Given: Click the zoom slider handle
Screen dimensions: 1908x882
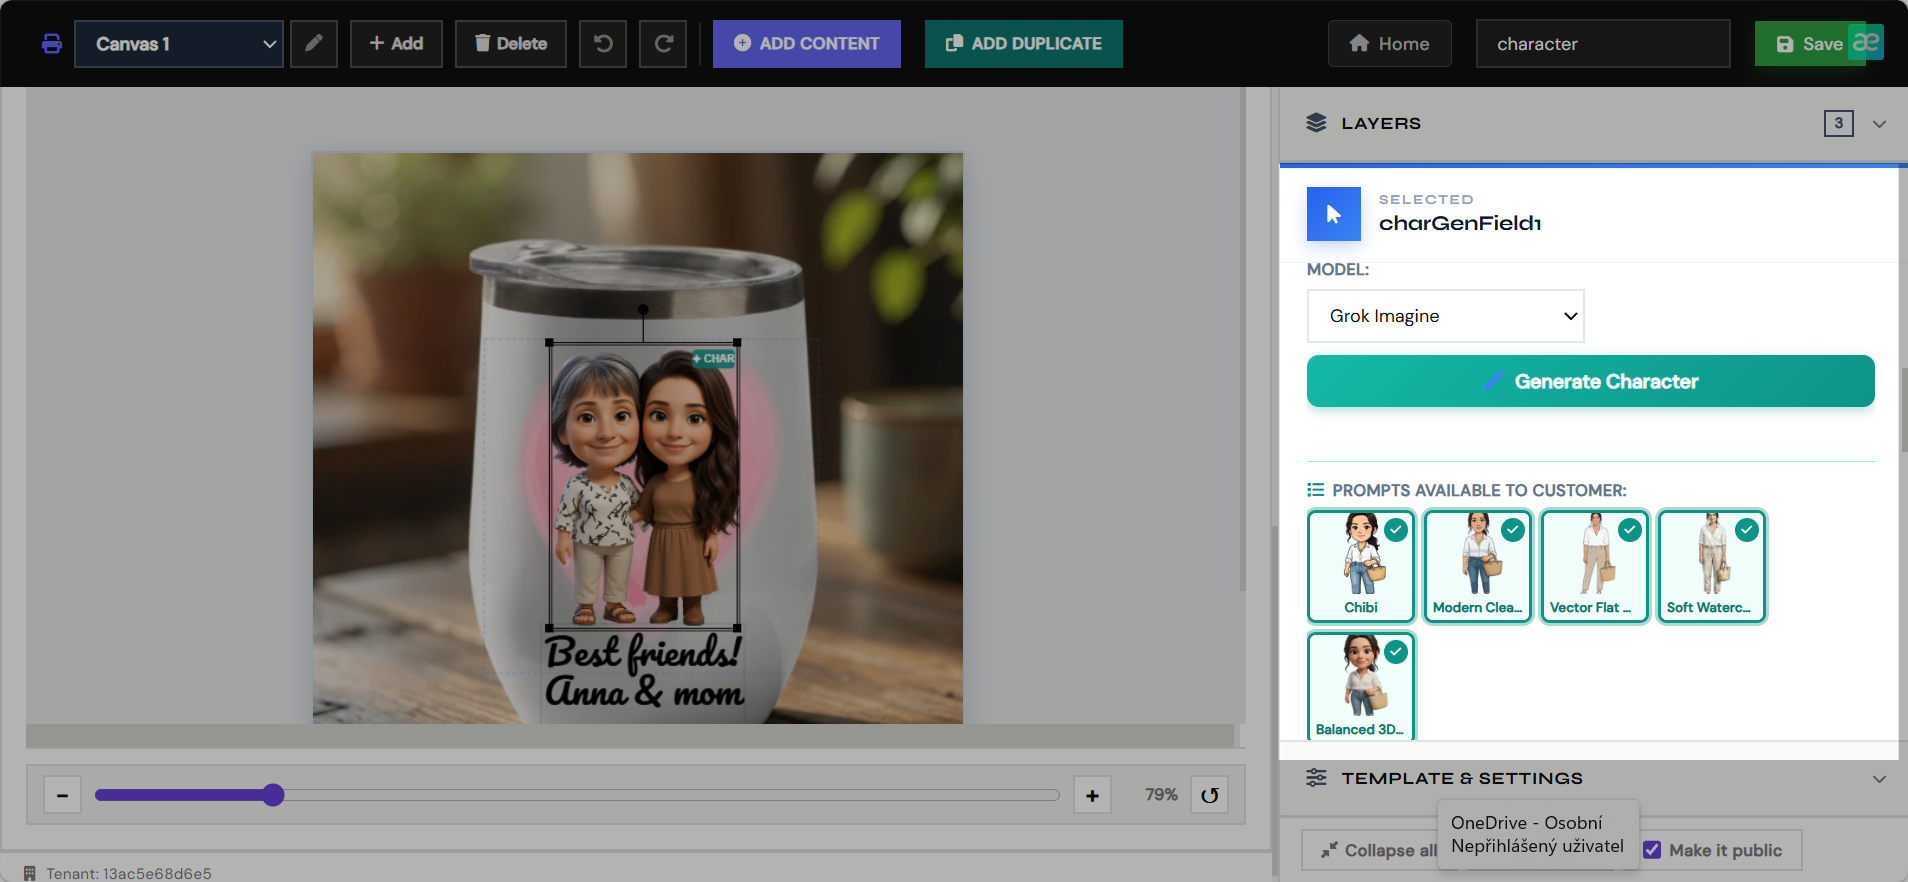Looking at the screenshot, I should click(x=273, y=795).
